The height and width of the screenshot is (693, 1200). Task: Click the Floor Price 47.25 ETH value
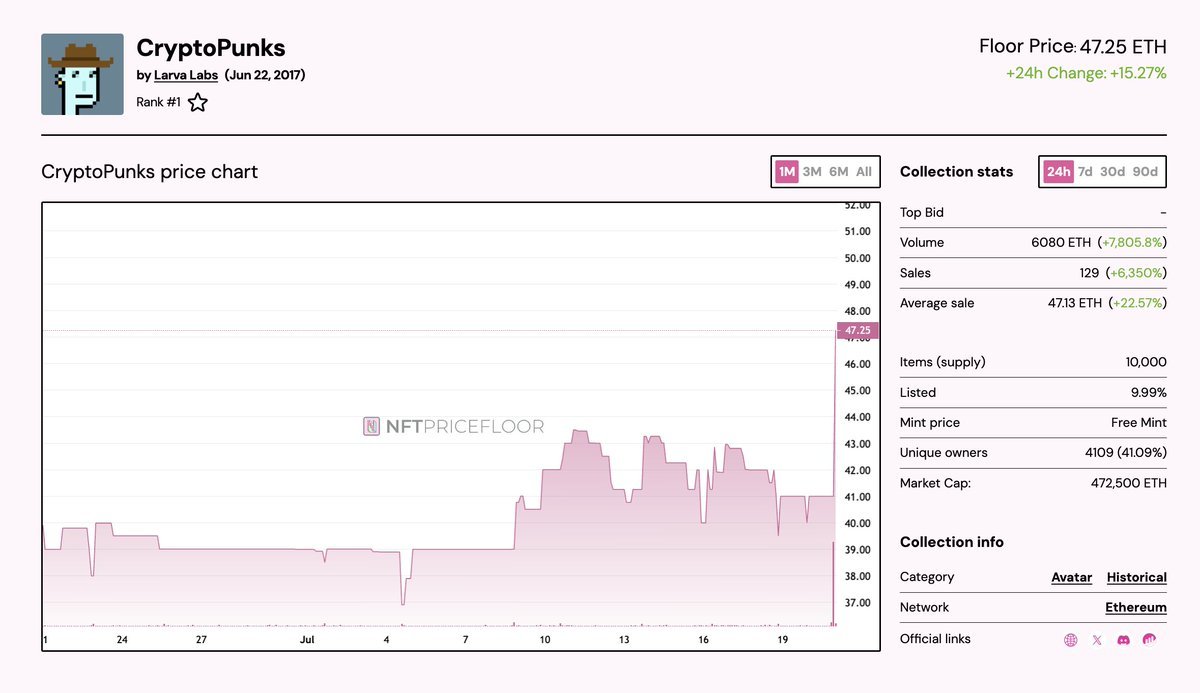click(1123, 46)
